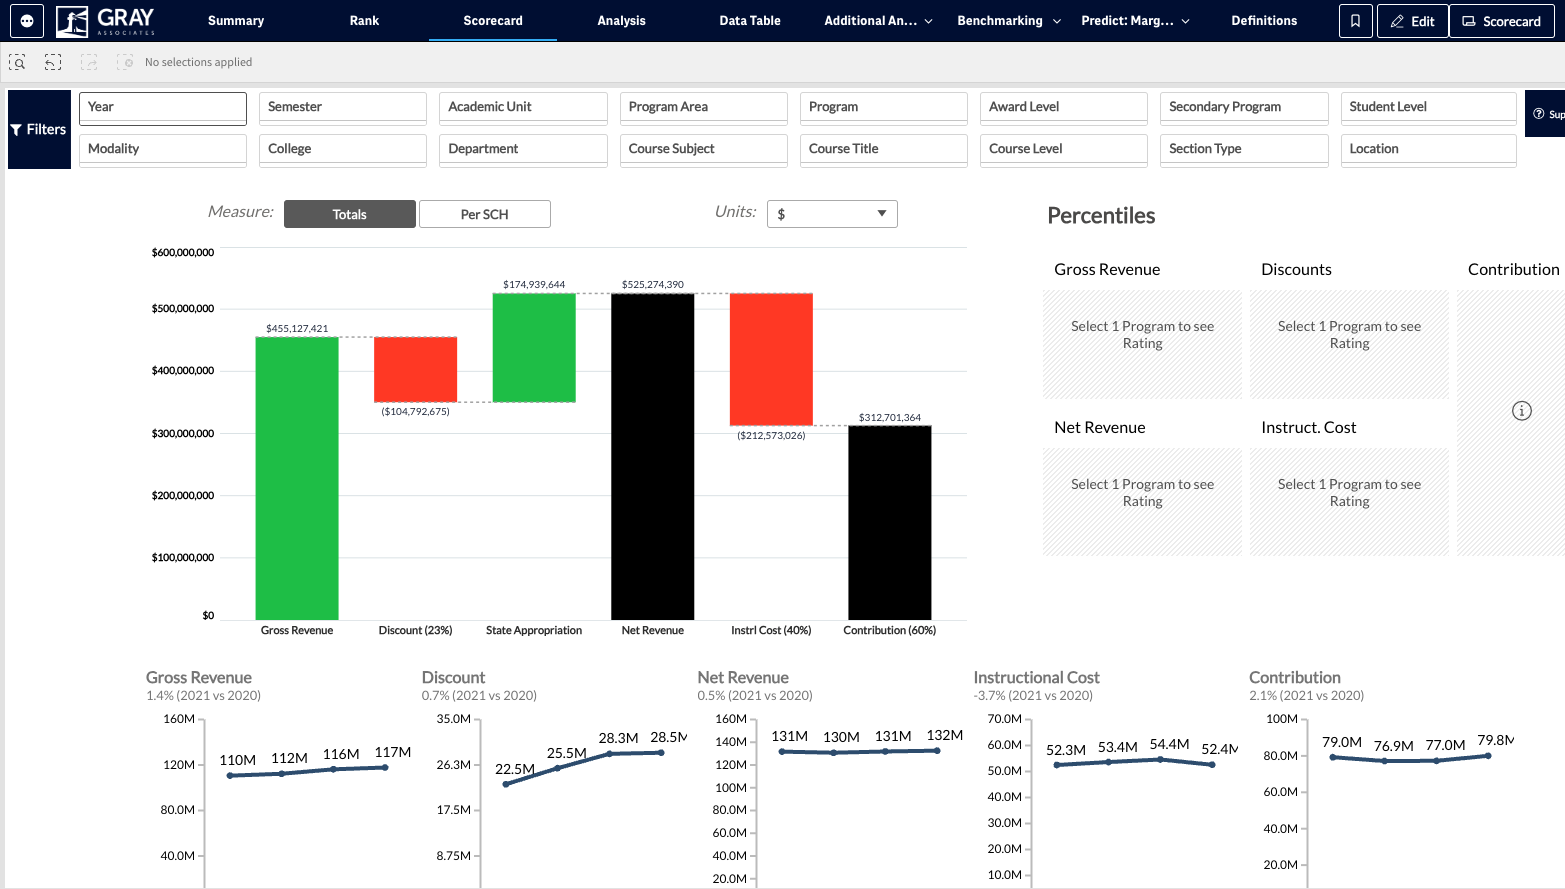This screenshot has width=1565, height=889.
Task: Click the Gray Associates logo
Action: (x=106, y=20)
